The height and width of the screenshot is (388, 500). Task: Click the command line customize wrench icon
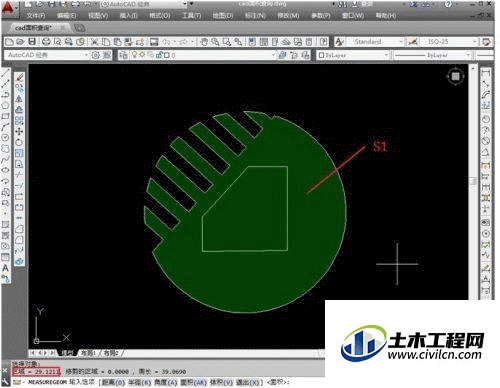pyautogui.click(x=5, y=382)
